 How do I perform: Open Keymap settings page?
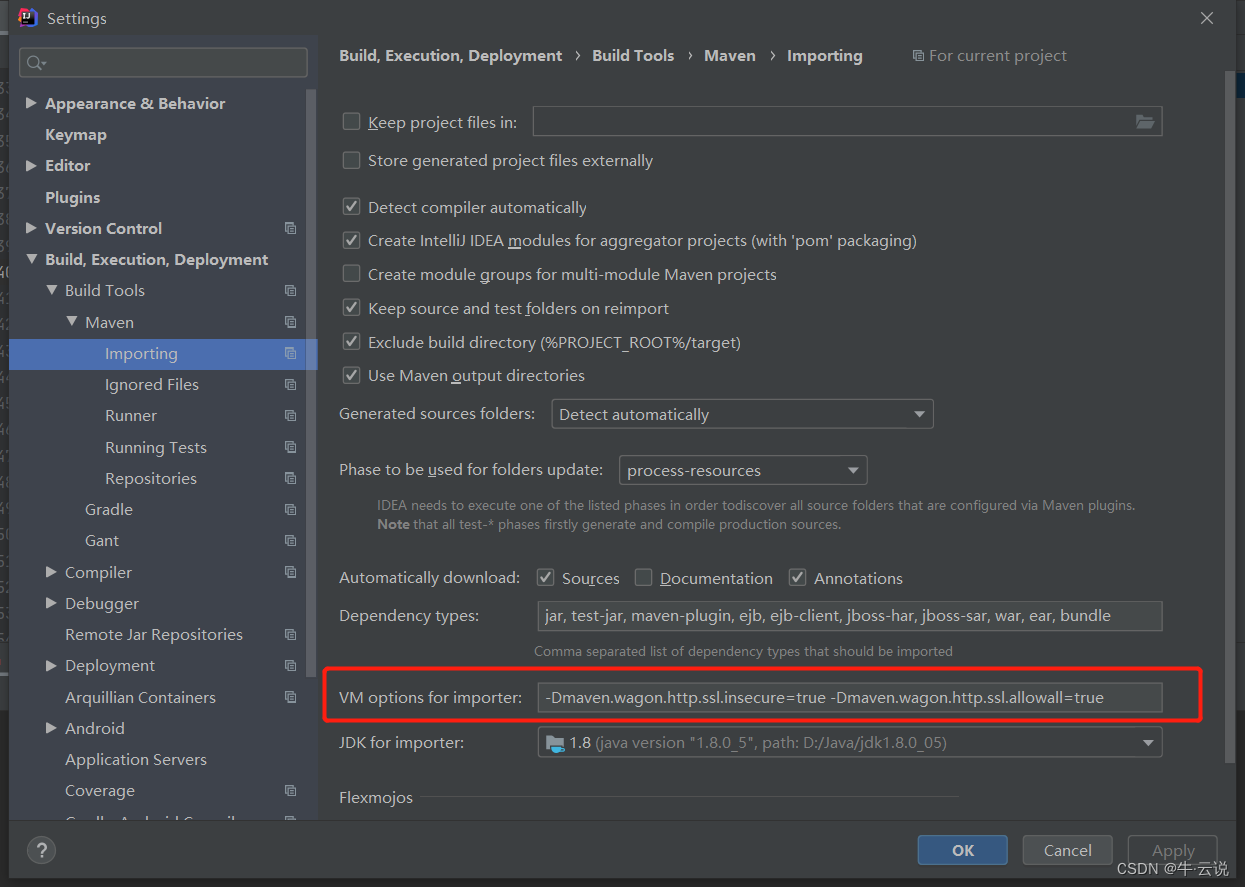(x=76, y=135)
